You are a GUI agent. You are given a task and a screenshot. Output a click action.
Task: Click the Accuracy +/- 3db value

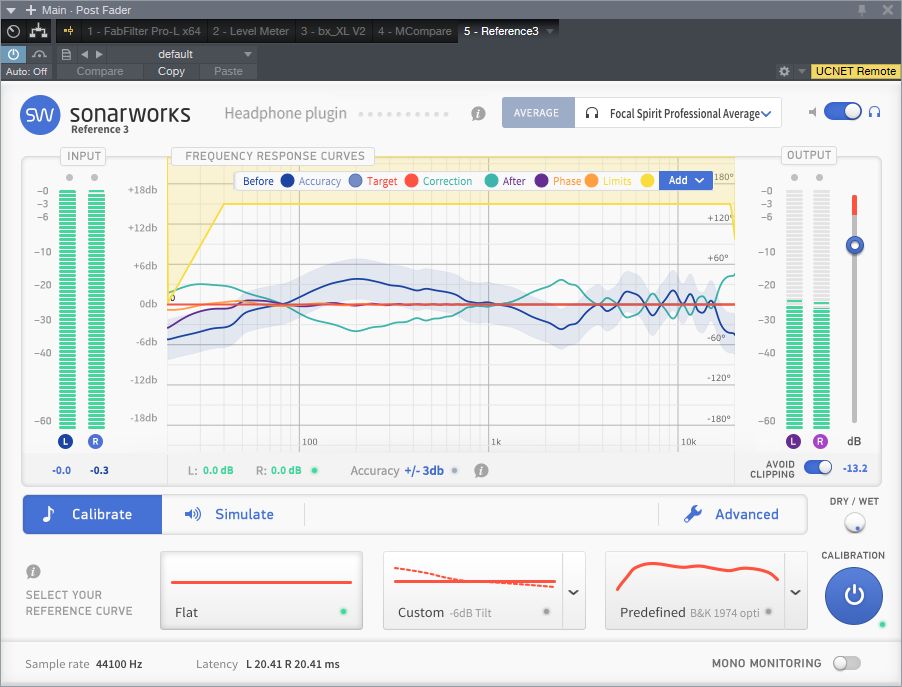coord(424,471)
